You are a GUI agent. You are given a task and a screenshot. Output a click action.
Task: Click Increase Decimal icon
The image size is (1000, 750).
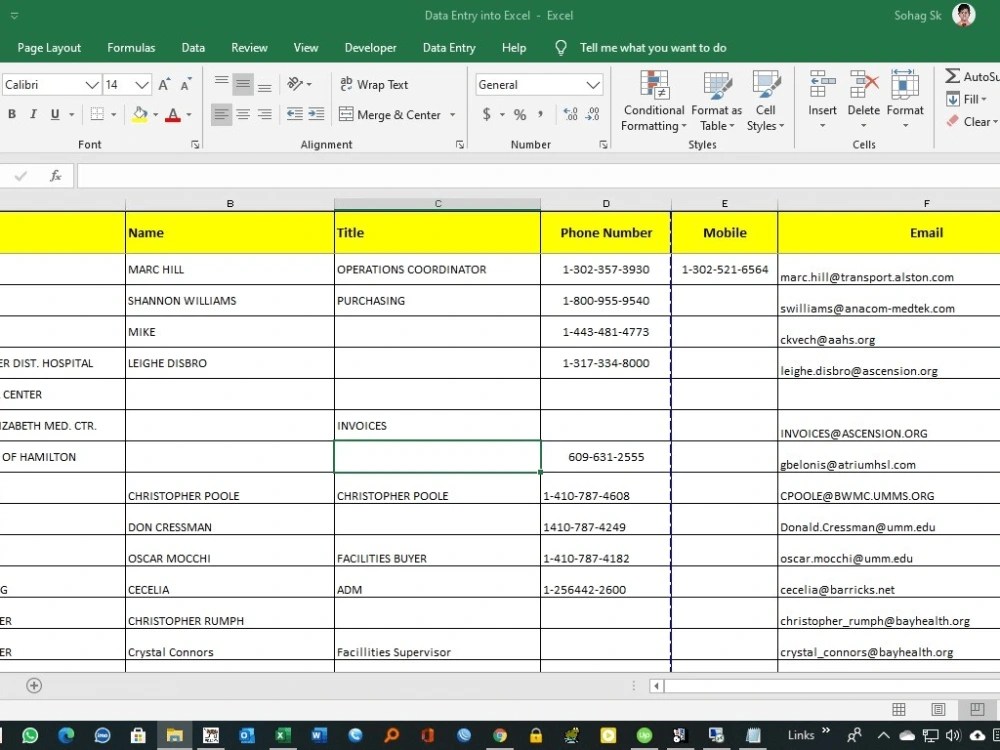point(571,114)
